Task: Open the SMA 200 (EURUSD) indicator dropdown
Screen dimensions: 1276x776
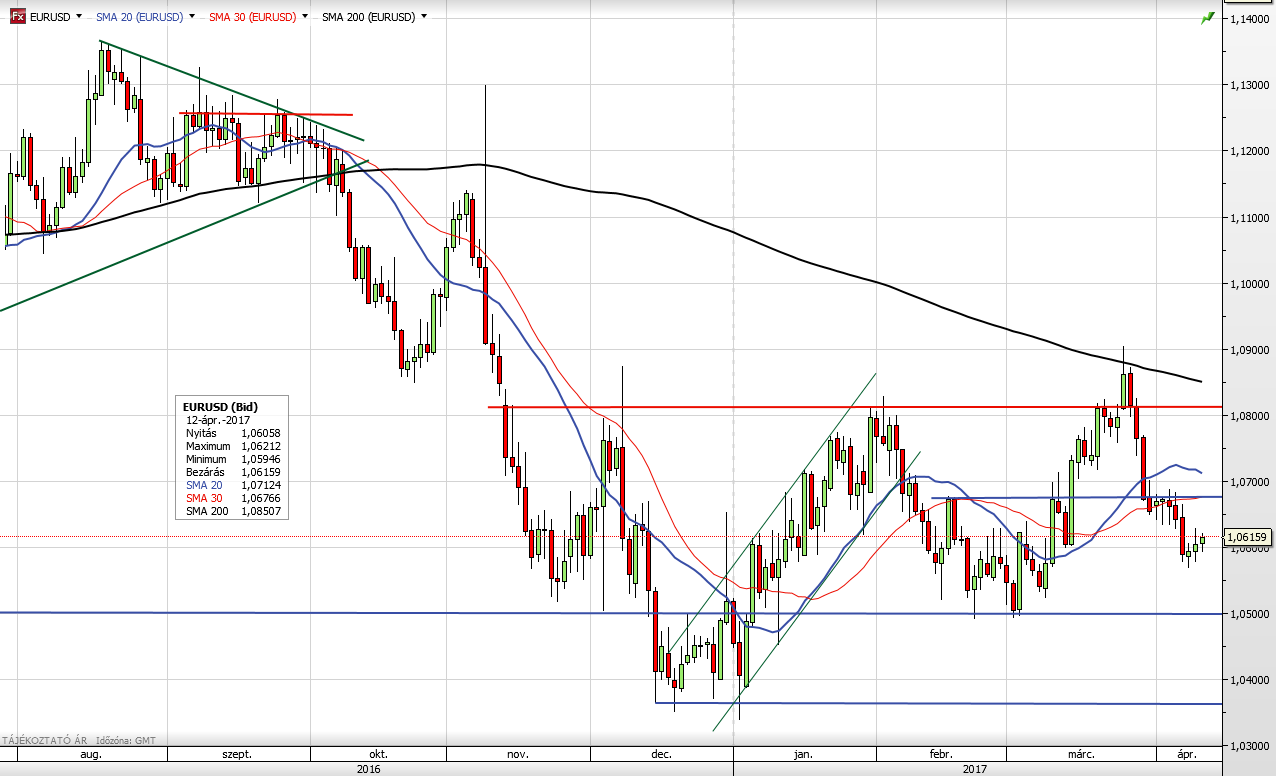Action: click(424, 17)
